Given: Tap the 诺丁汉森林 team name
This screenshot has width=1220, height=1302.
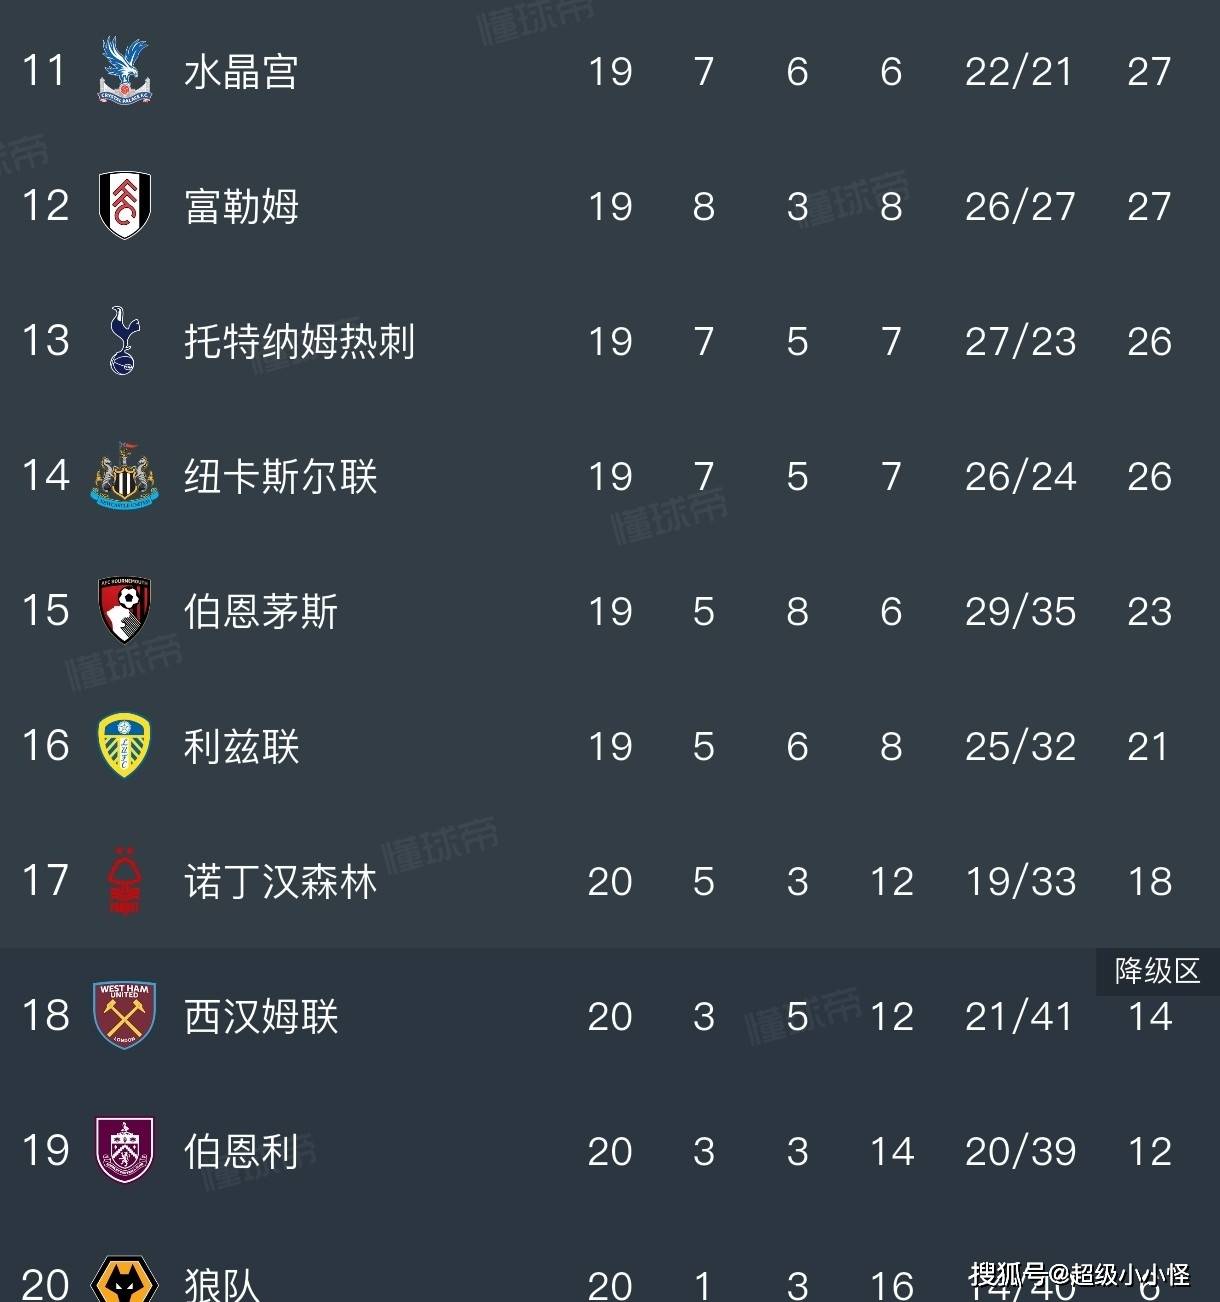Looking at the screenshot, I should [x=280, y=882].
